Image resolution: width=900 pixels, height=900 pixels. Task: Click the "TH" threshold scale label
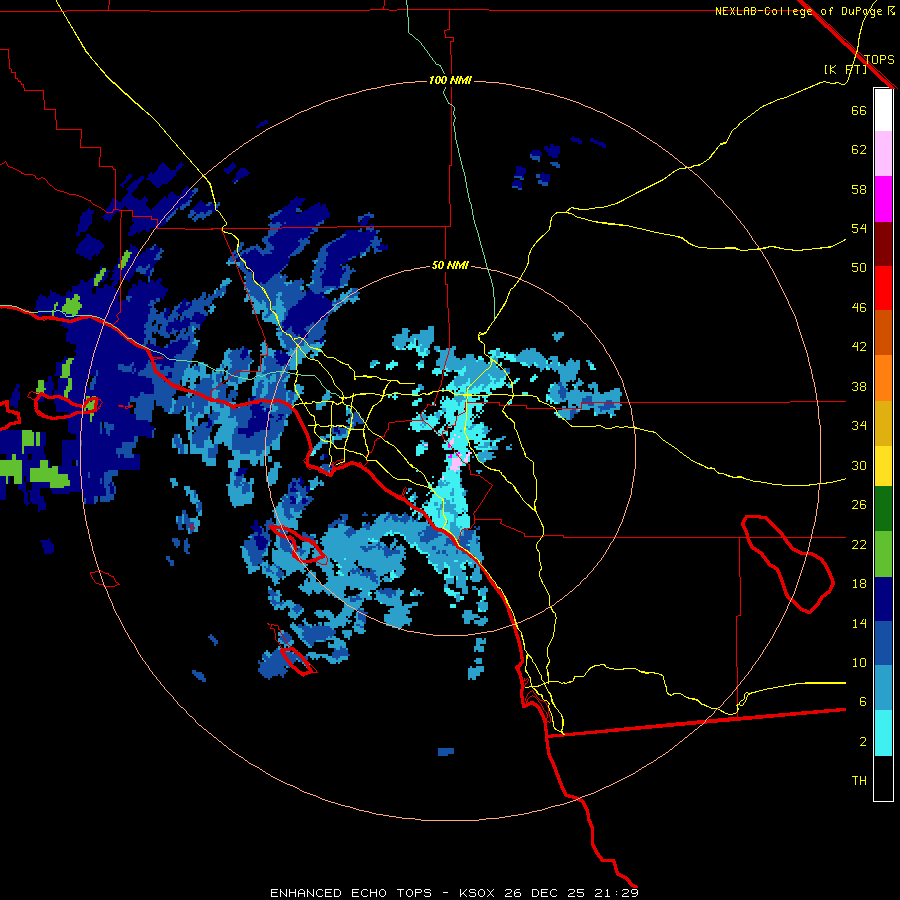(859, 781)
